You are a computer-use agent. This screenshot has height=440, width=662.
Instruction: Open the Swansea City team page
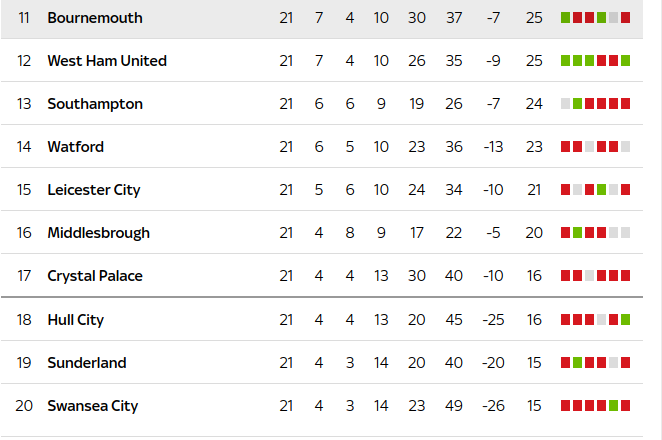tap(92, 406)
